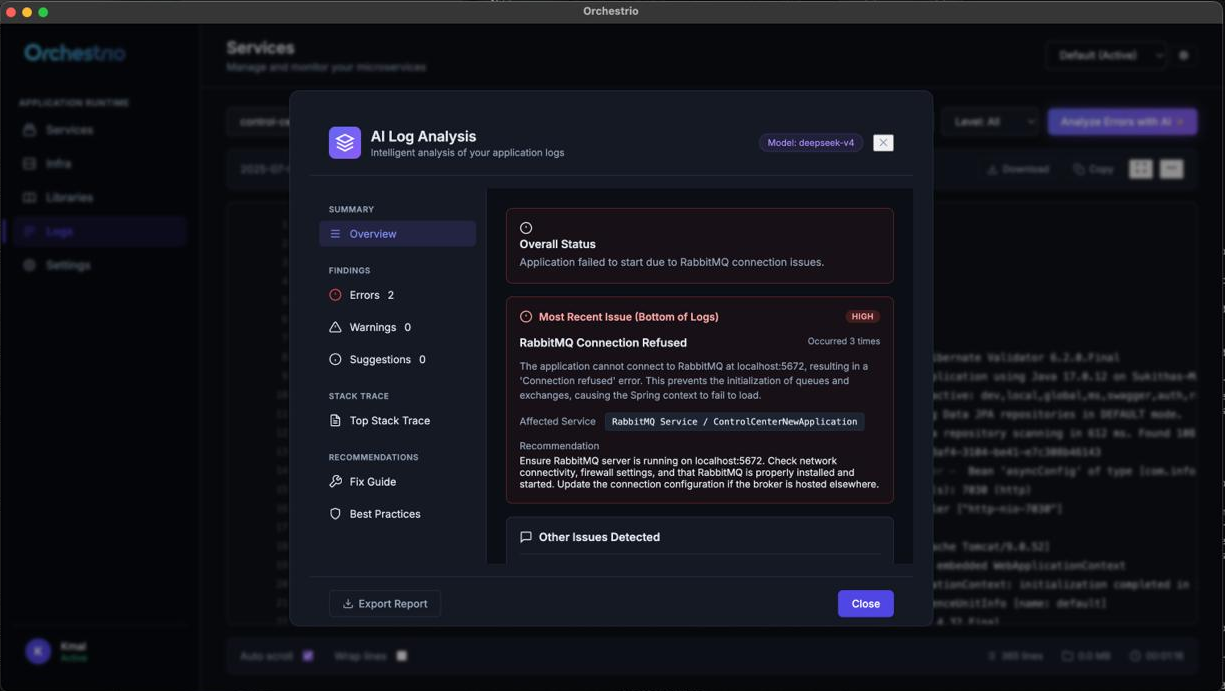Click the icon beside the Default (Active) dropdown
The width and height of the screenshot is (1225, 691).
click(1184, 55)
